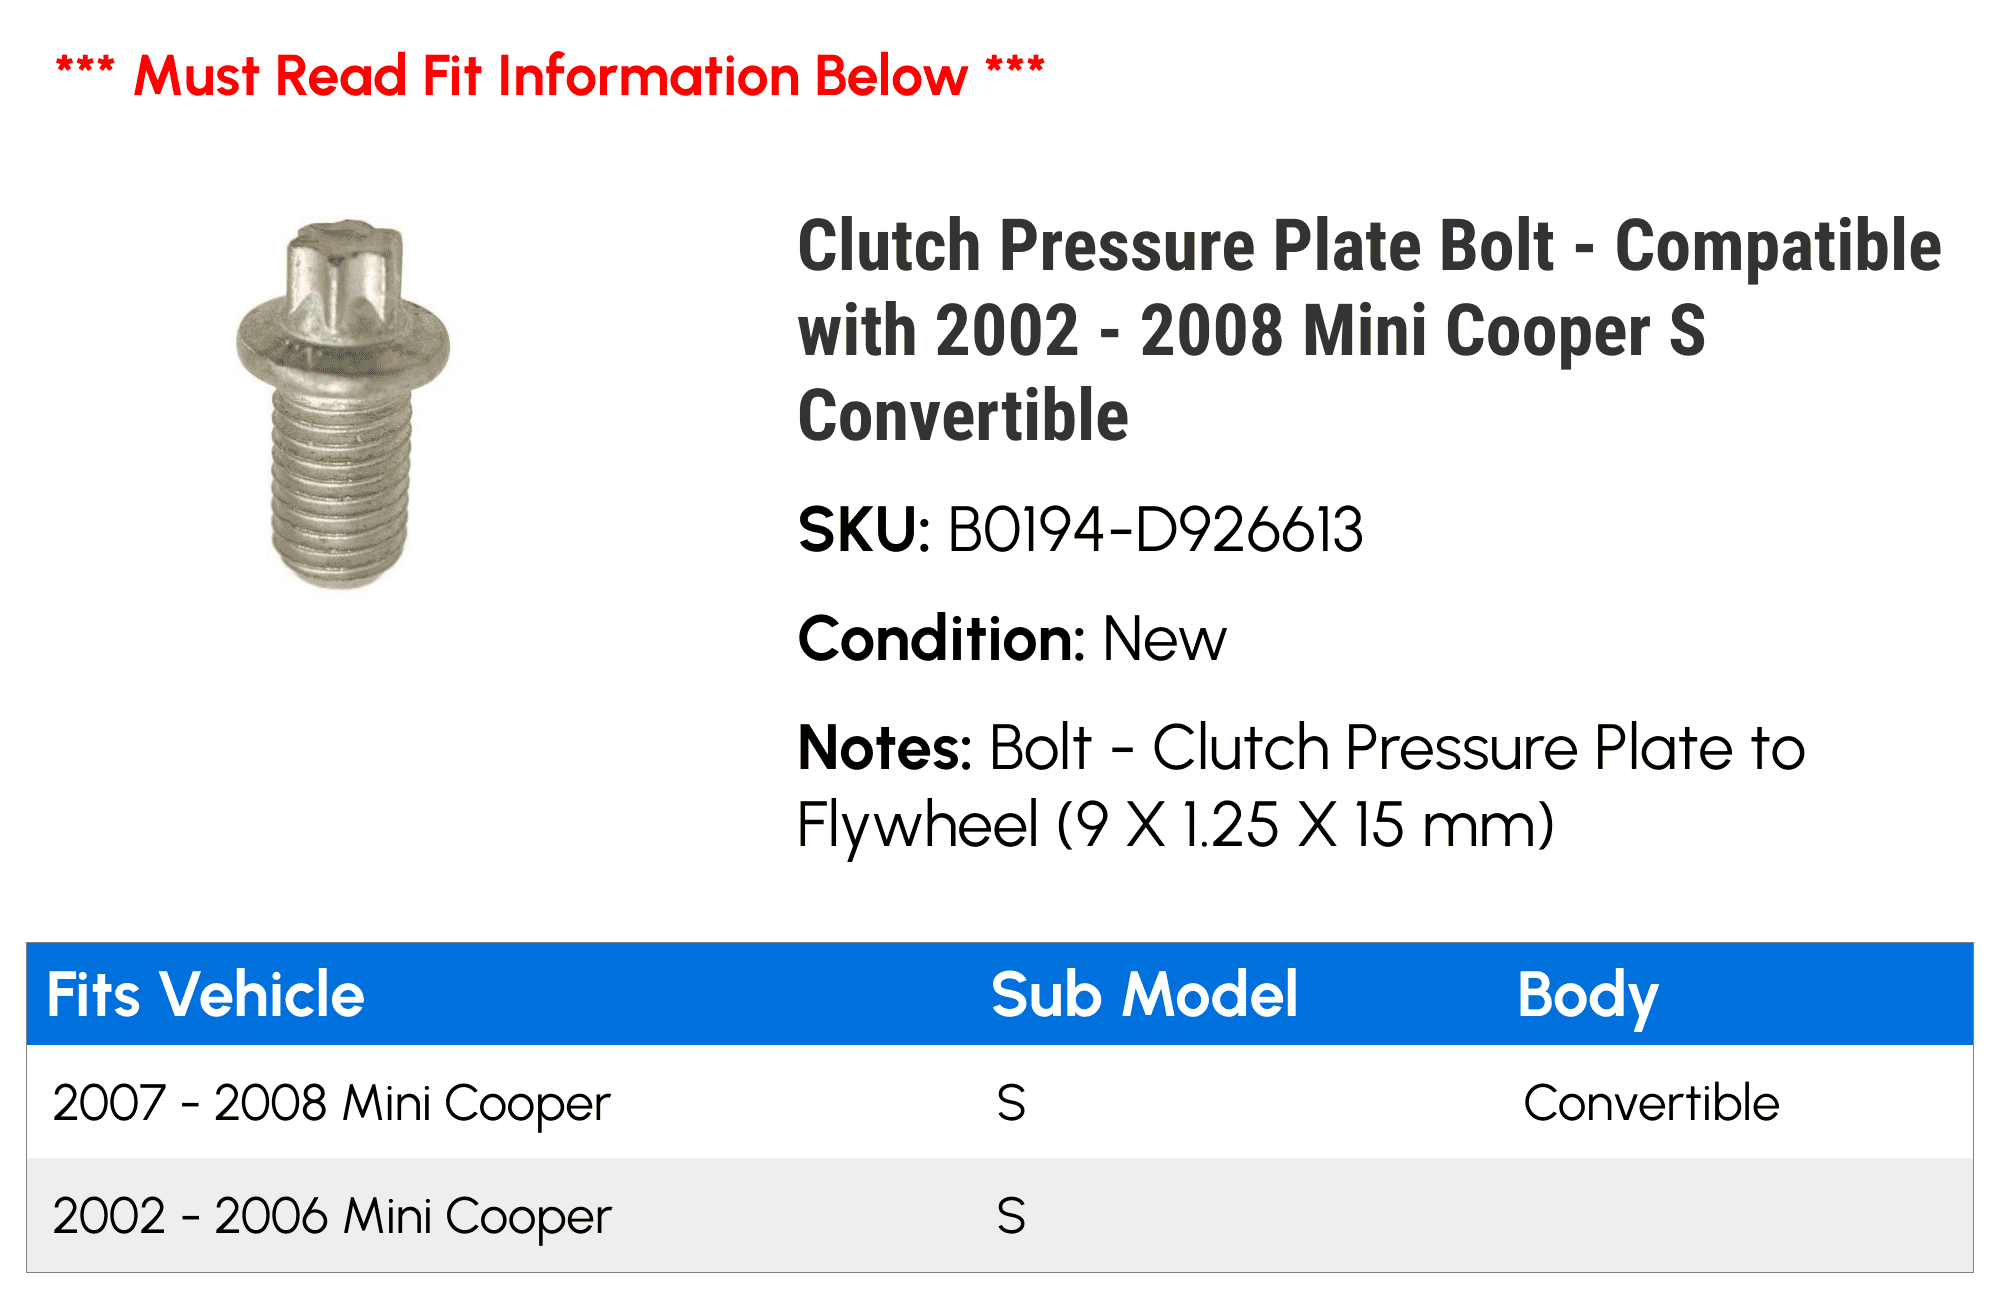2000x1298 pixels.
Task: Select the SKU number B0194-D926613
Action: pos(1155,530)
